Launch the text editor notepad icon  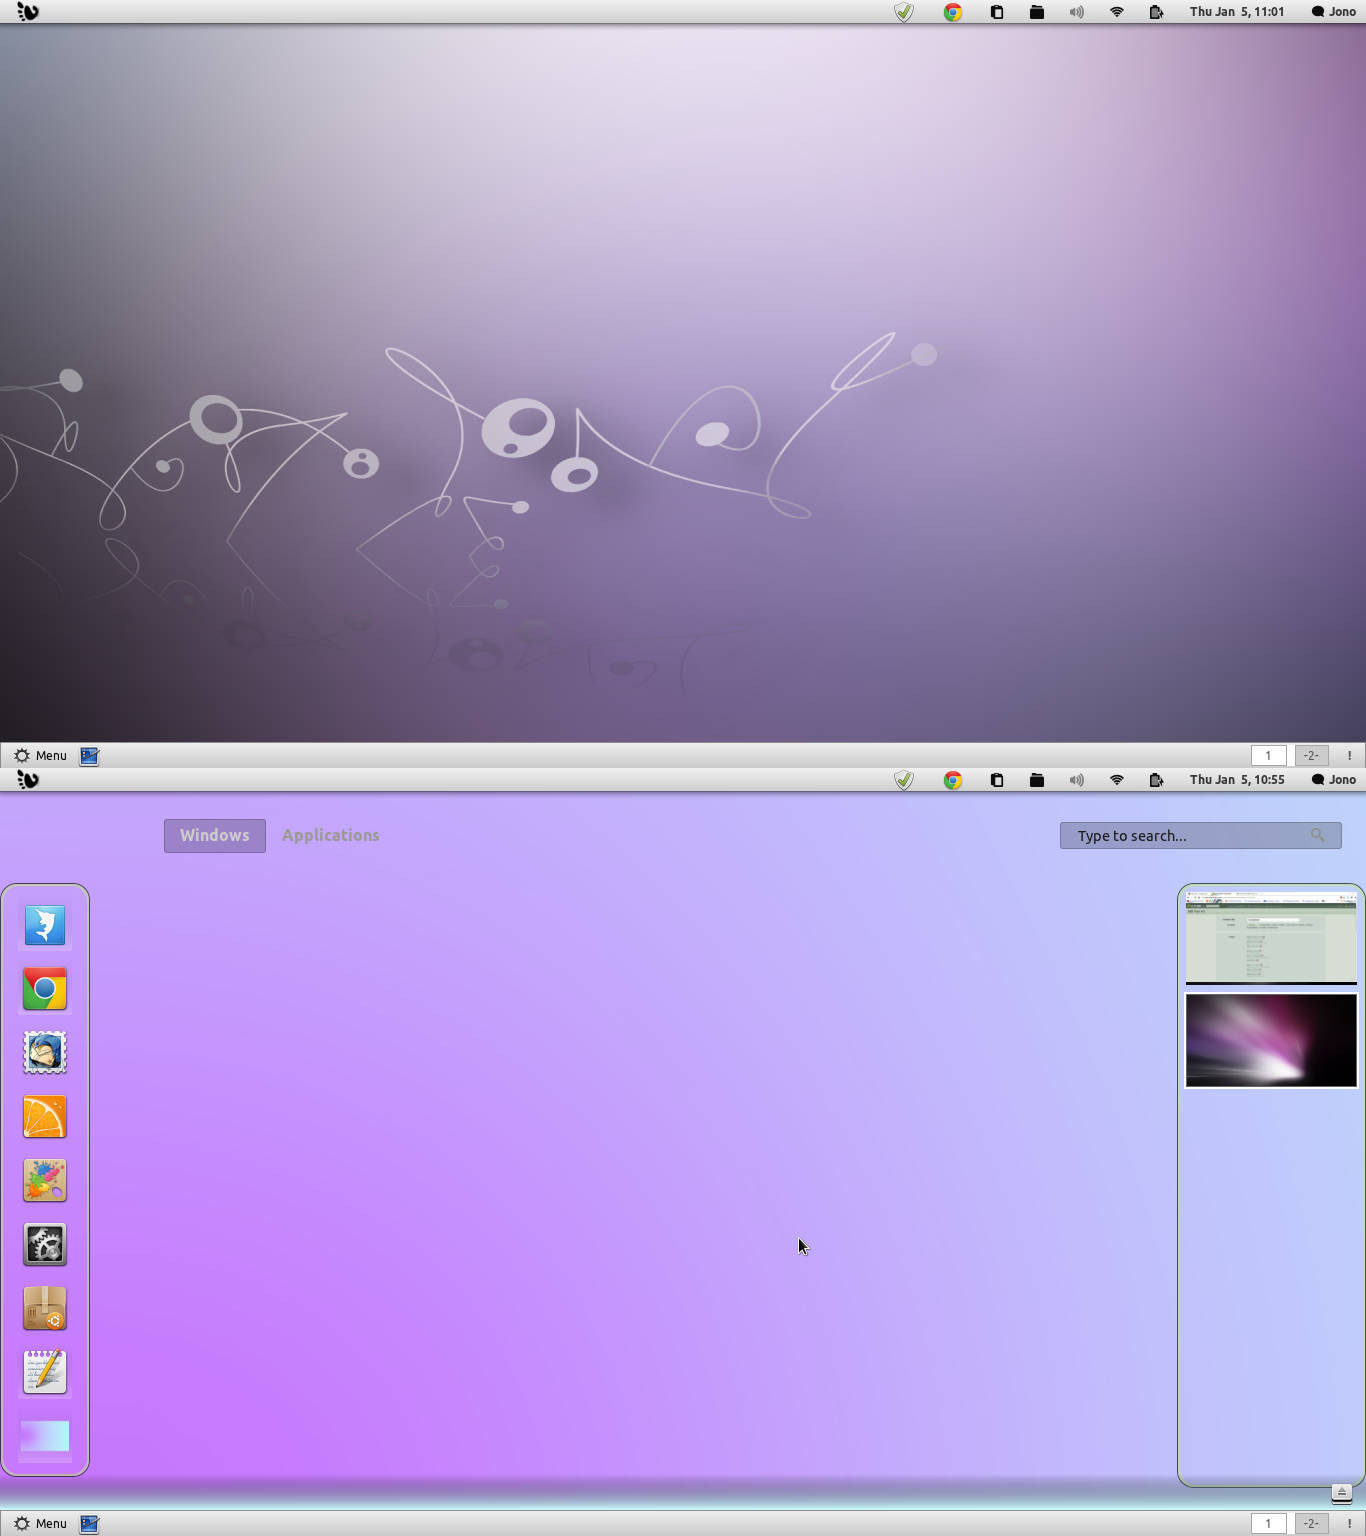point(45,1372)
